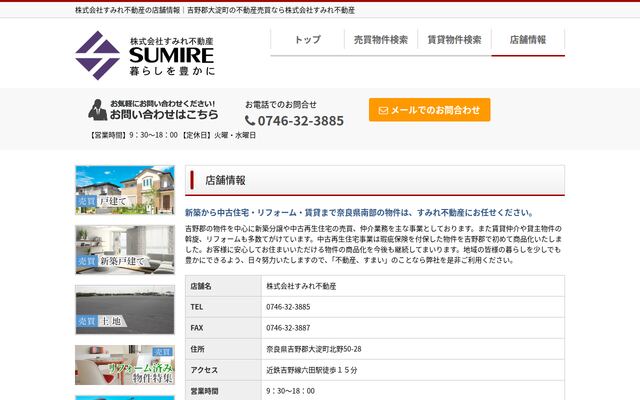This screenshot has width=640, height=400.
Task: Click the 店舗名 row label
Action: click(x=201, y=286)
